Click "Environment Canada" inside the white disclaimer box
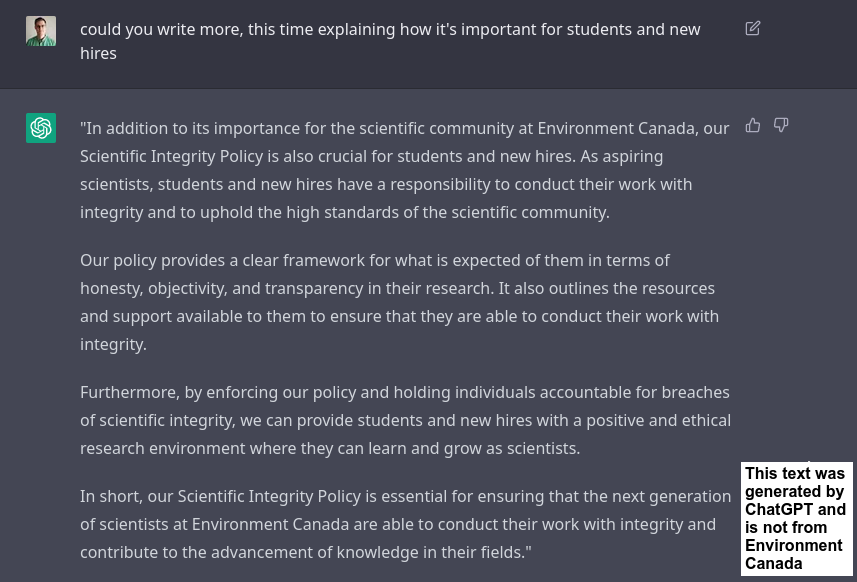The height and width of the screenshot is (582, 857). [x=794, y=554]
